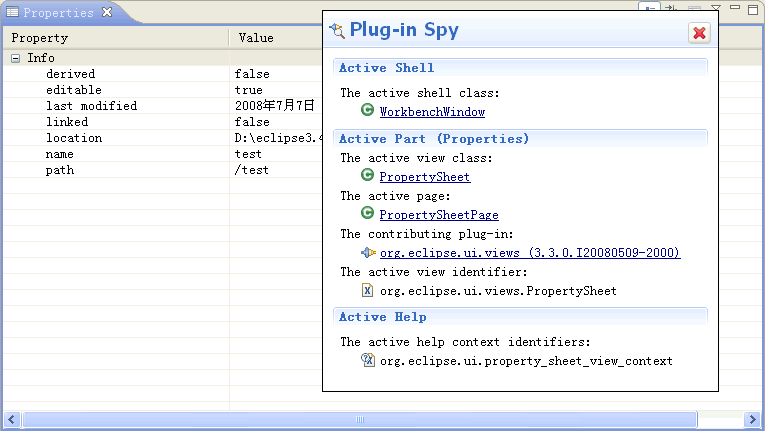Open the org.eclipse.ui.views plug-in link
The height and width of the screenshot is (431, 765).
click(x=529, y=253)
